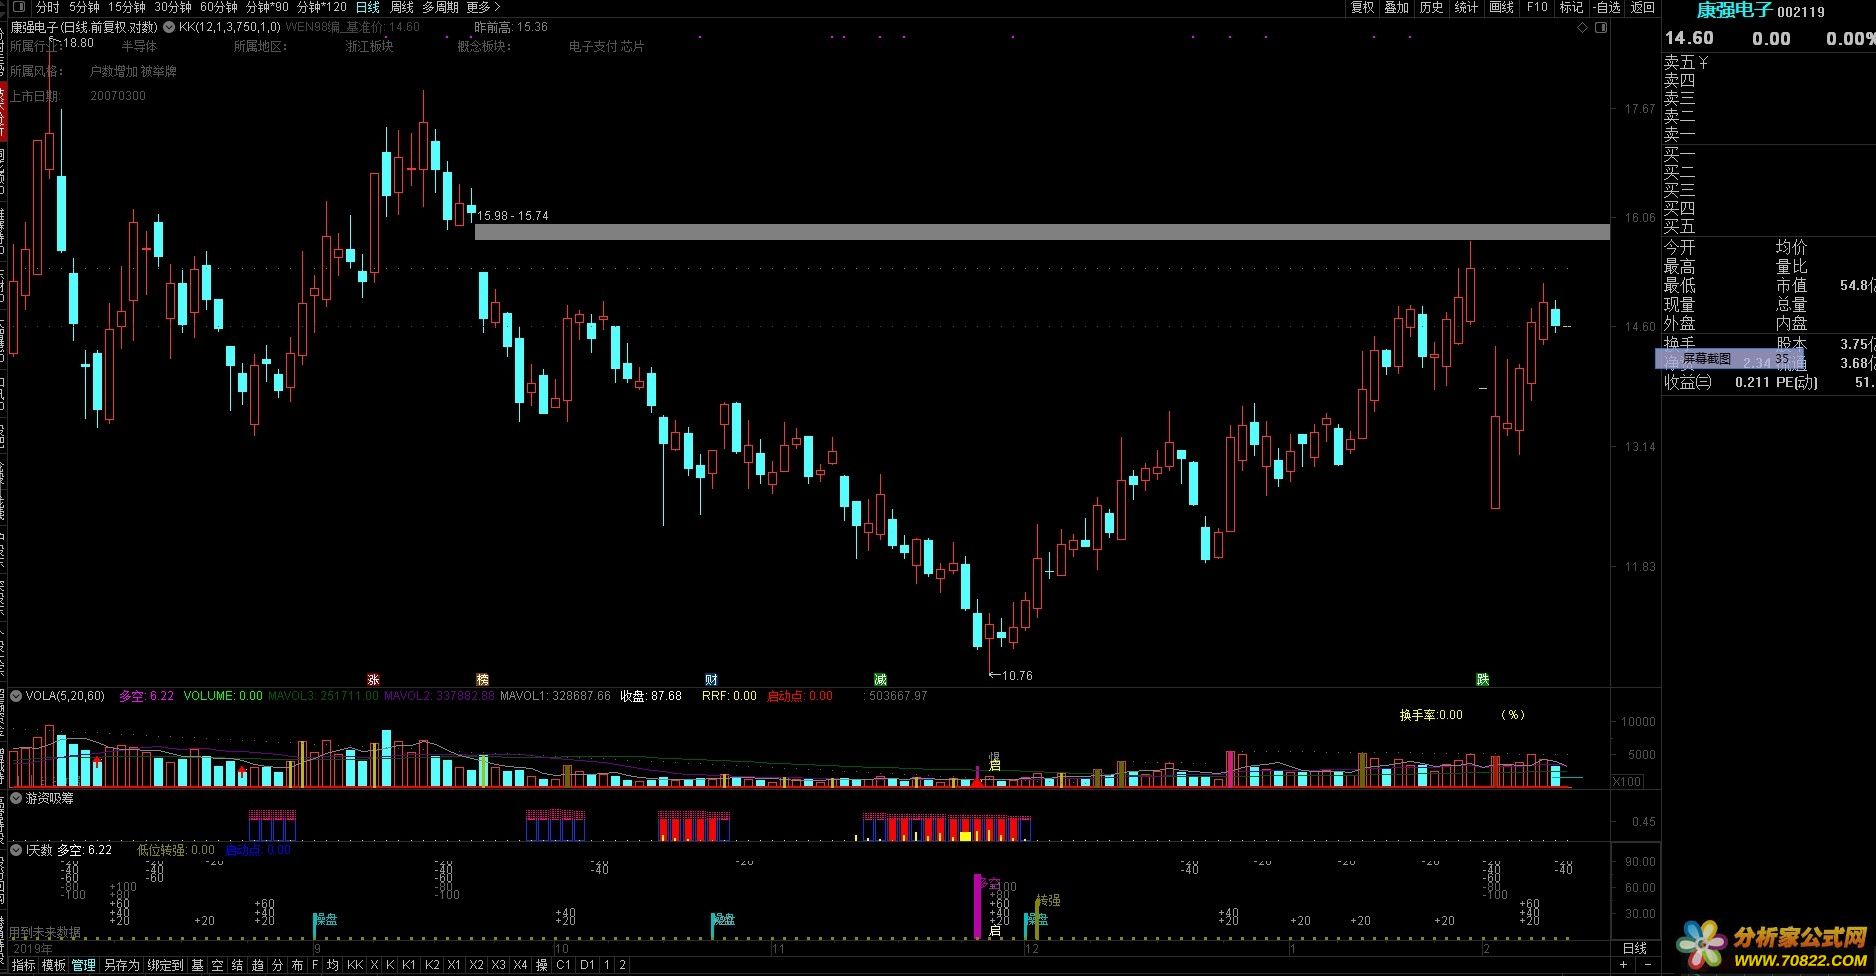Click the panel layout icon at top-left

pyautogui.click(x=17, y=7)
